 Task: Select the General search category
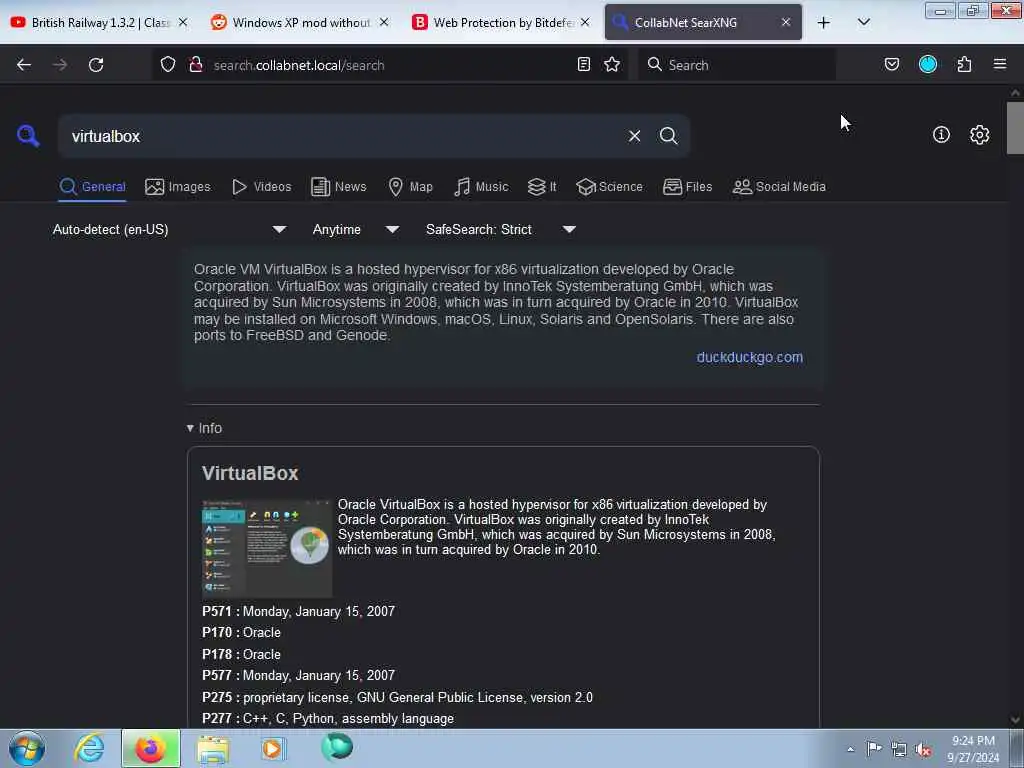point(92,187)
